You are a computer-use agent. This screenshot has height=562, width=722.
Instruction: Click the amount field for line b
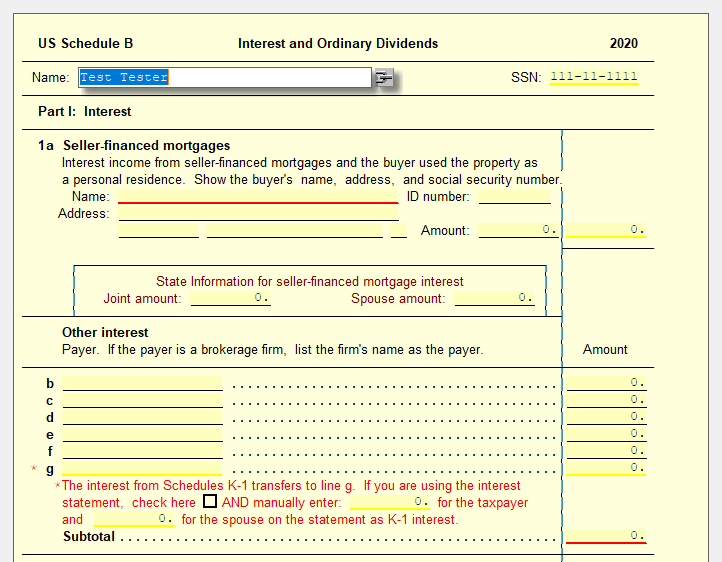pos(606,383)
